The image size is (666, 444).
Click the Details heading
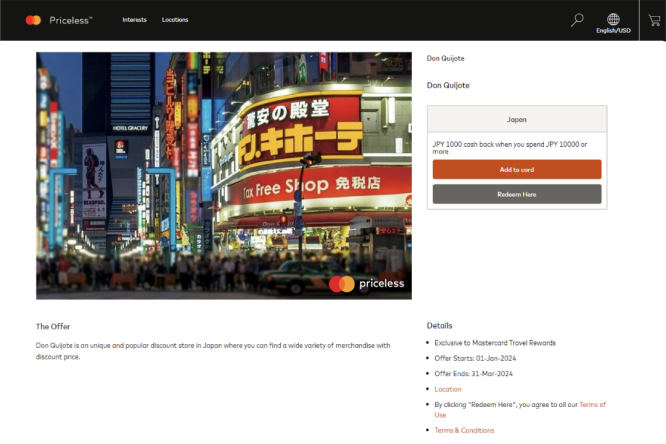pos(439,325)
